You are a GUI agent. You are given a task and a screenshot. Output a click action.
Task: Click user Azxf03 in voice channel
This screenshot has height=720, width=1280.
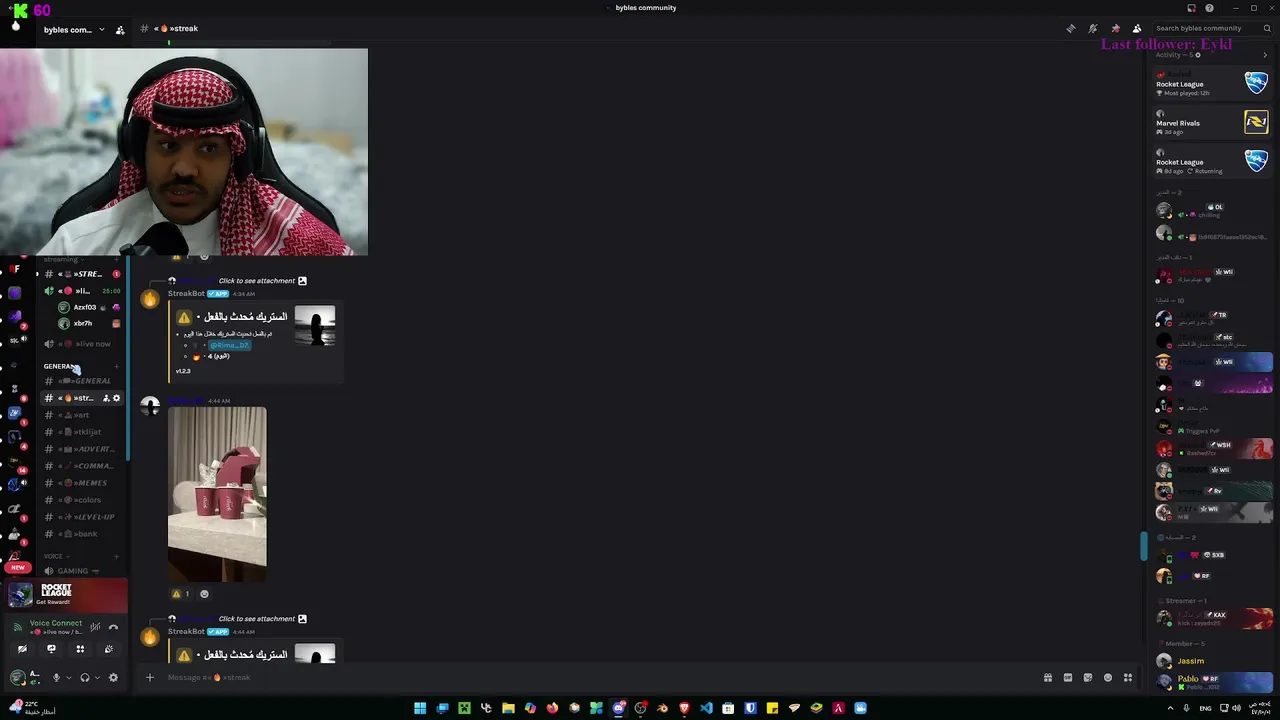[x=90, y=307]
